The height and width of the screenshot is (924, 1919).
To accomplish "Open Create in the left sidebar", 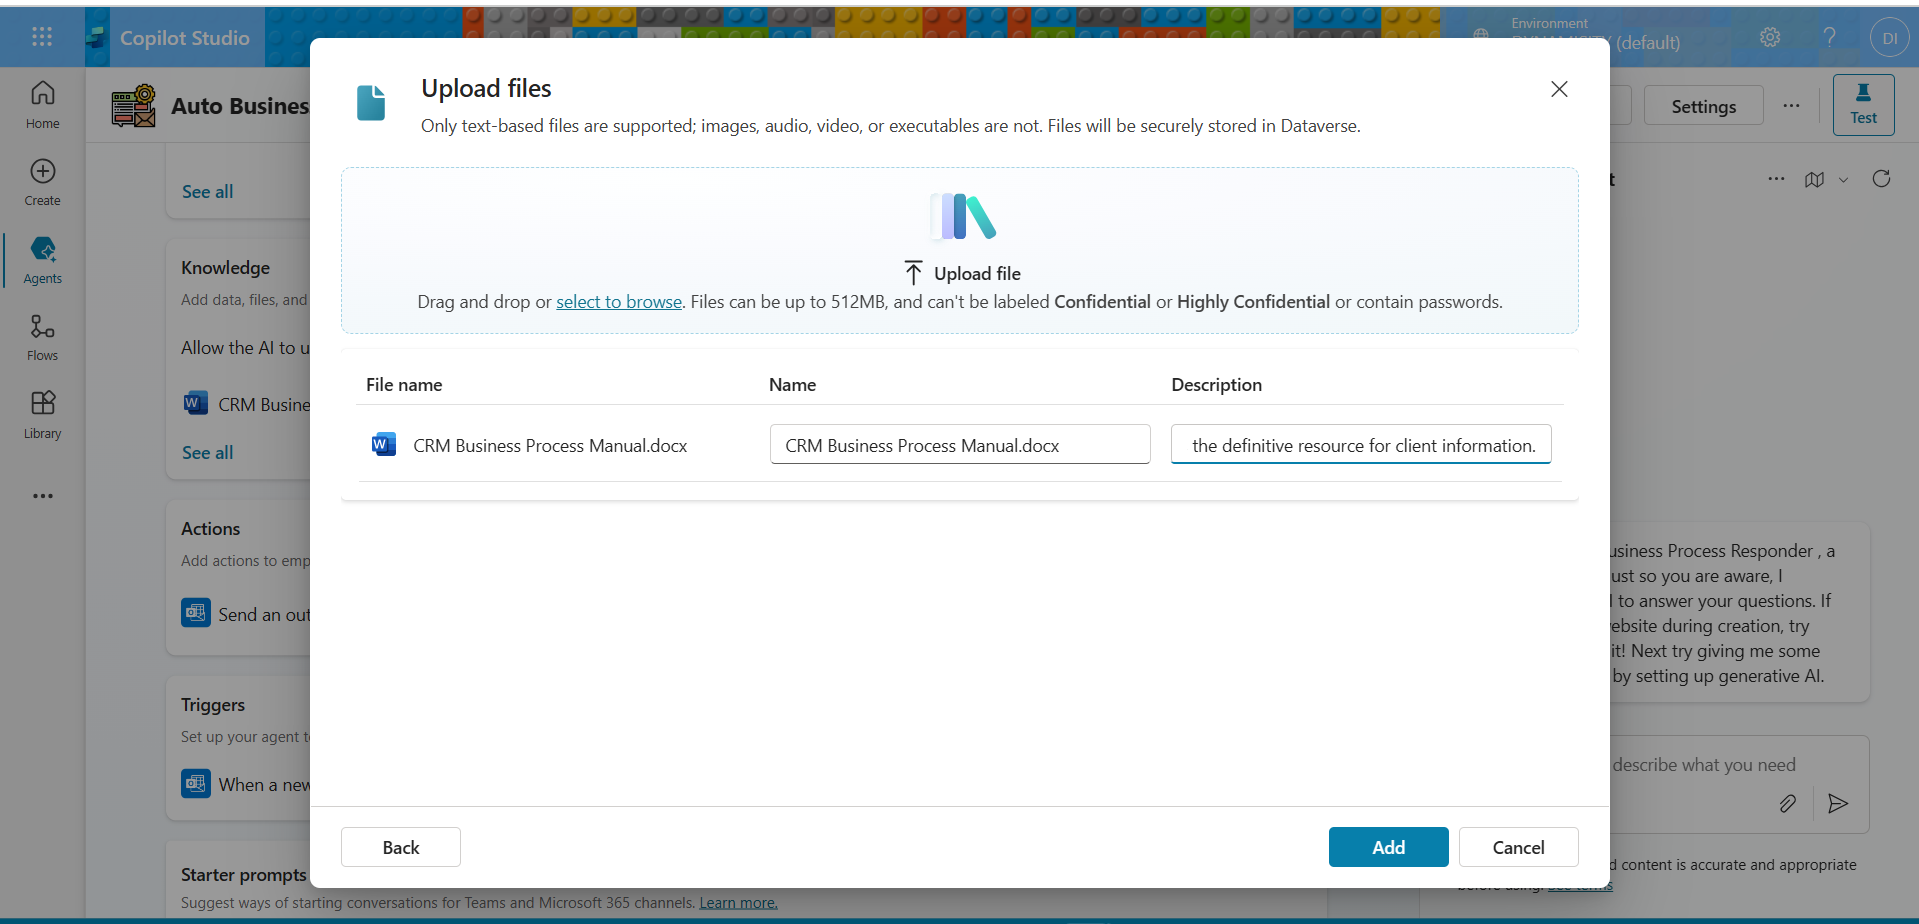I will [x=42, y=183].
